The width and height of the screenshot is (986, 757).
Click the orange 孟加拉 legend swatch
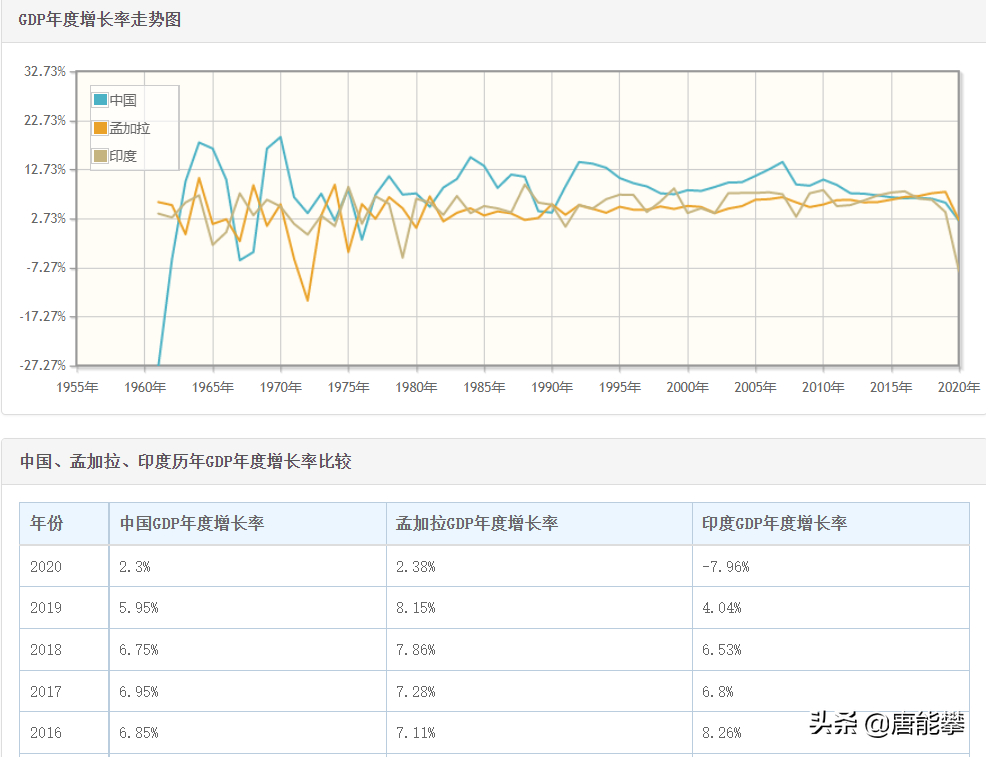click(101, 128)
